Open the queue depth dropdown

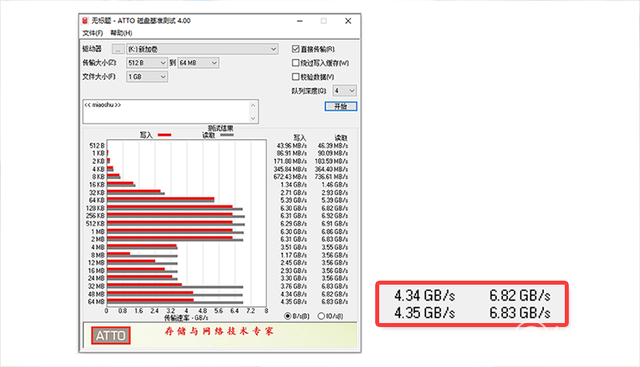(344, 90)
